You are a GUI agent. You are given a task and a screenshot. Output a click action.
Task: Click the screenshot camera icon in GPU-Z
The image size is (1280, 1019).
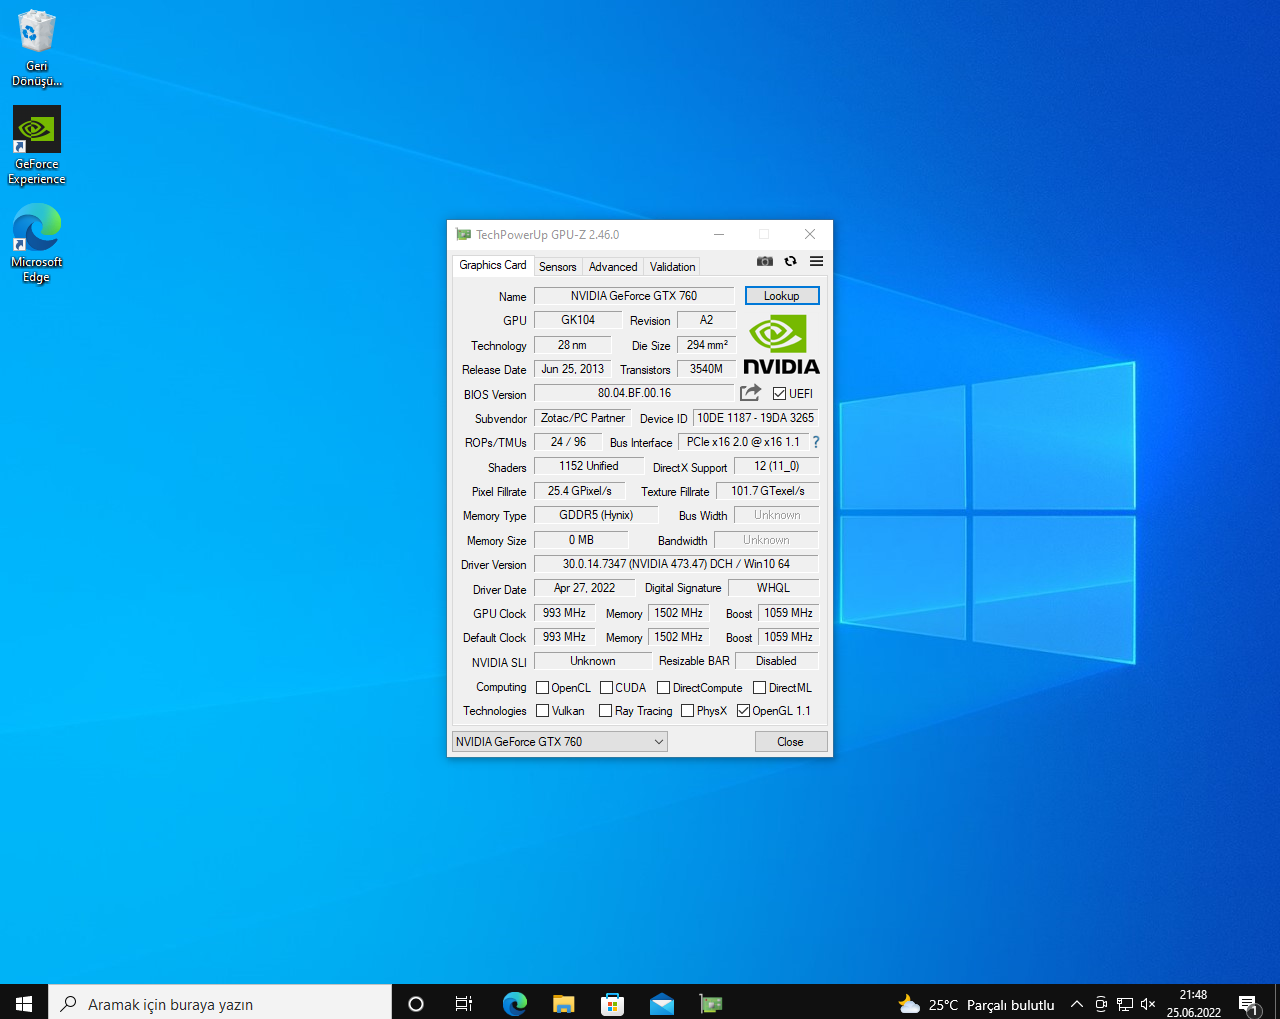click(765, 261)
